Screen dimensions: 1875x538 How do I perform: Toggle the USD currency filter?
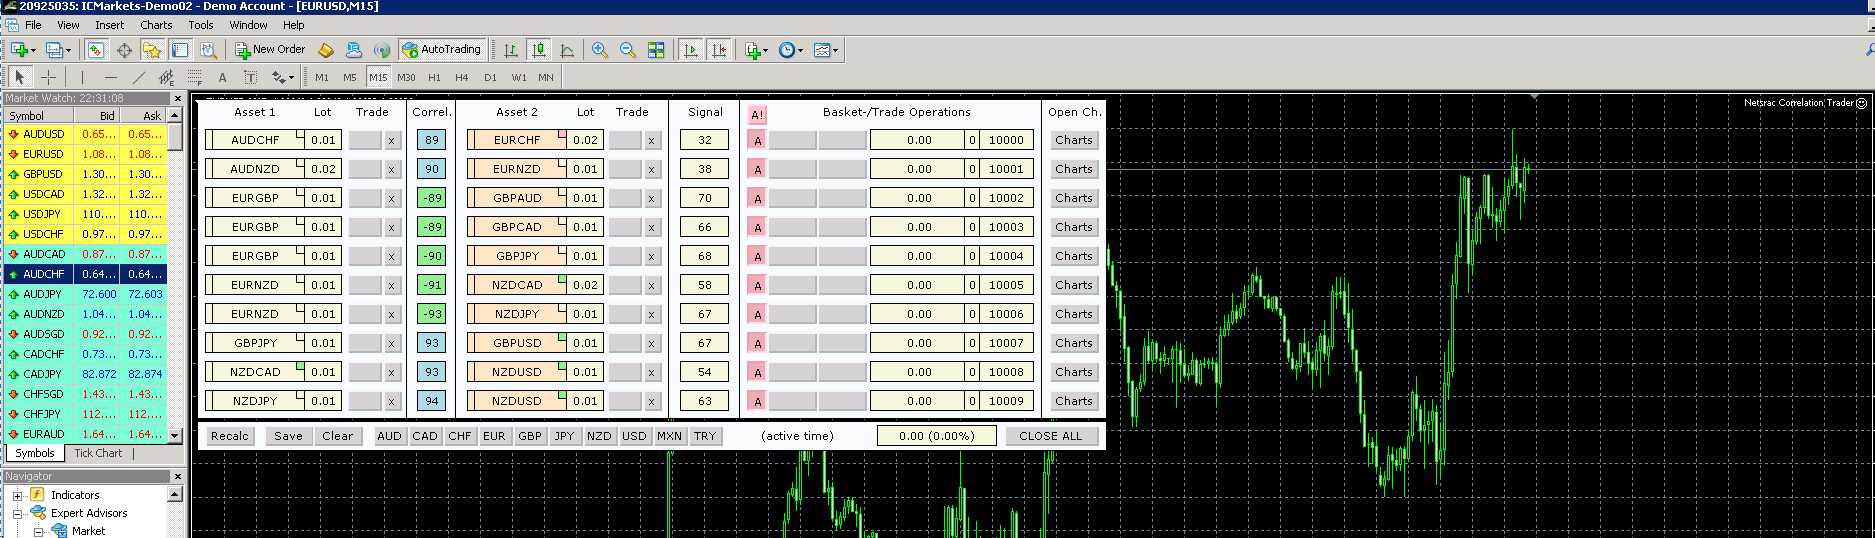tap(634, 436)
